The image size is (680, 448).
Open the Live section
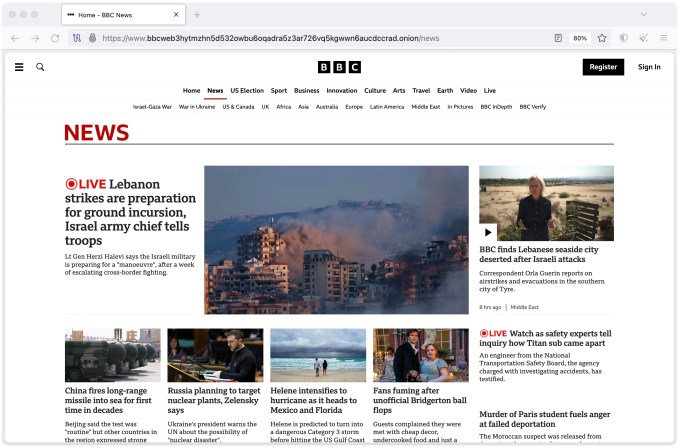[490, 91]
